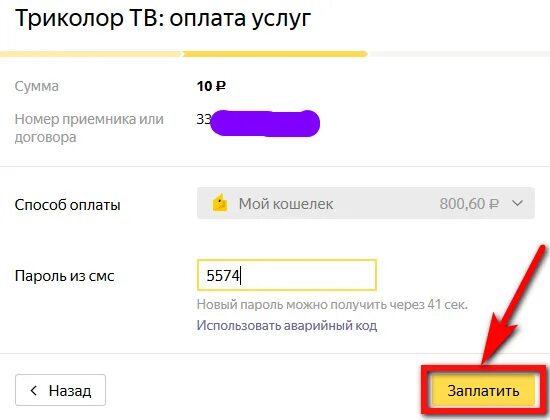Click the unfilled third progress bar segment

point(459,54)
